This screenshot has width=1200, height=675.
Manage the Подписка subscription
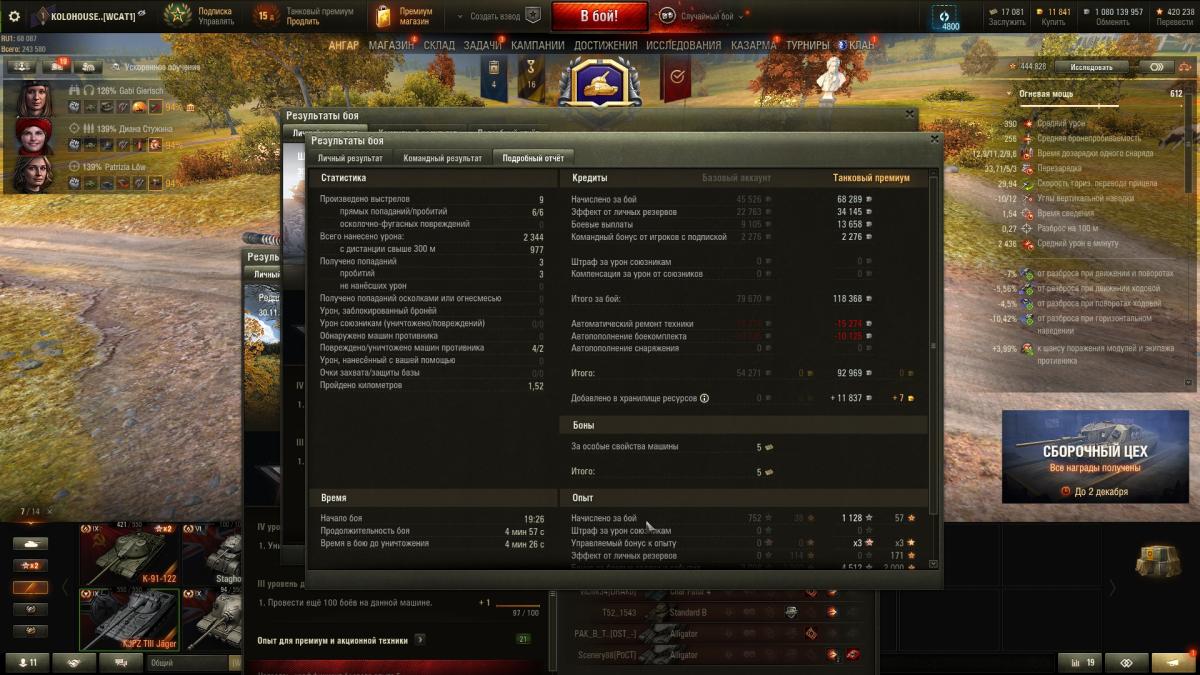point(215,21)
